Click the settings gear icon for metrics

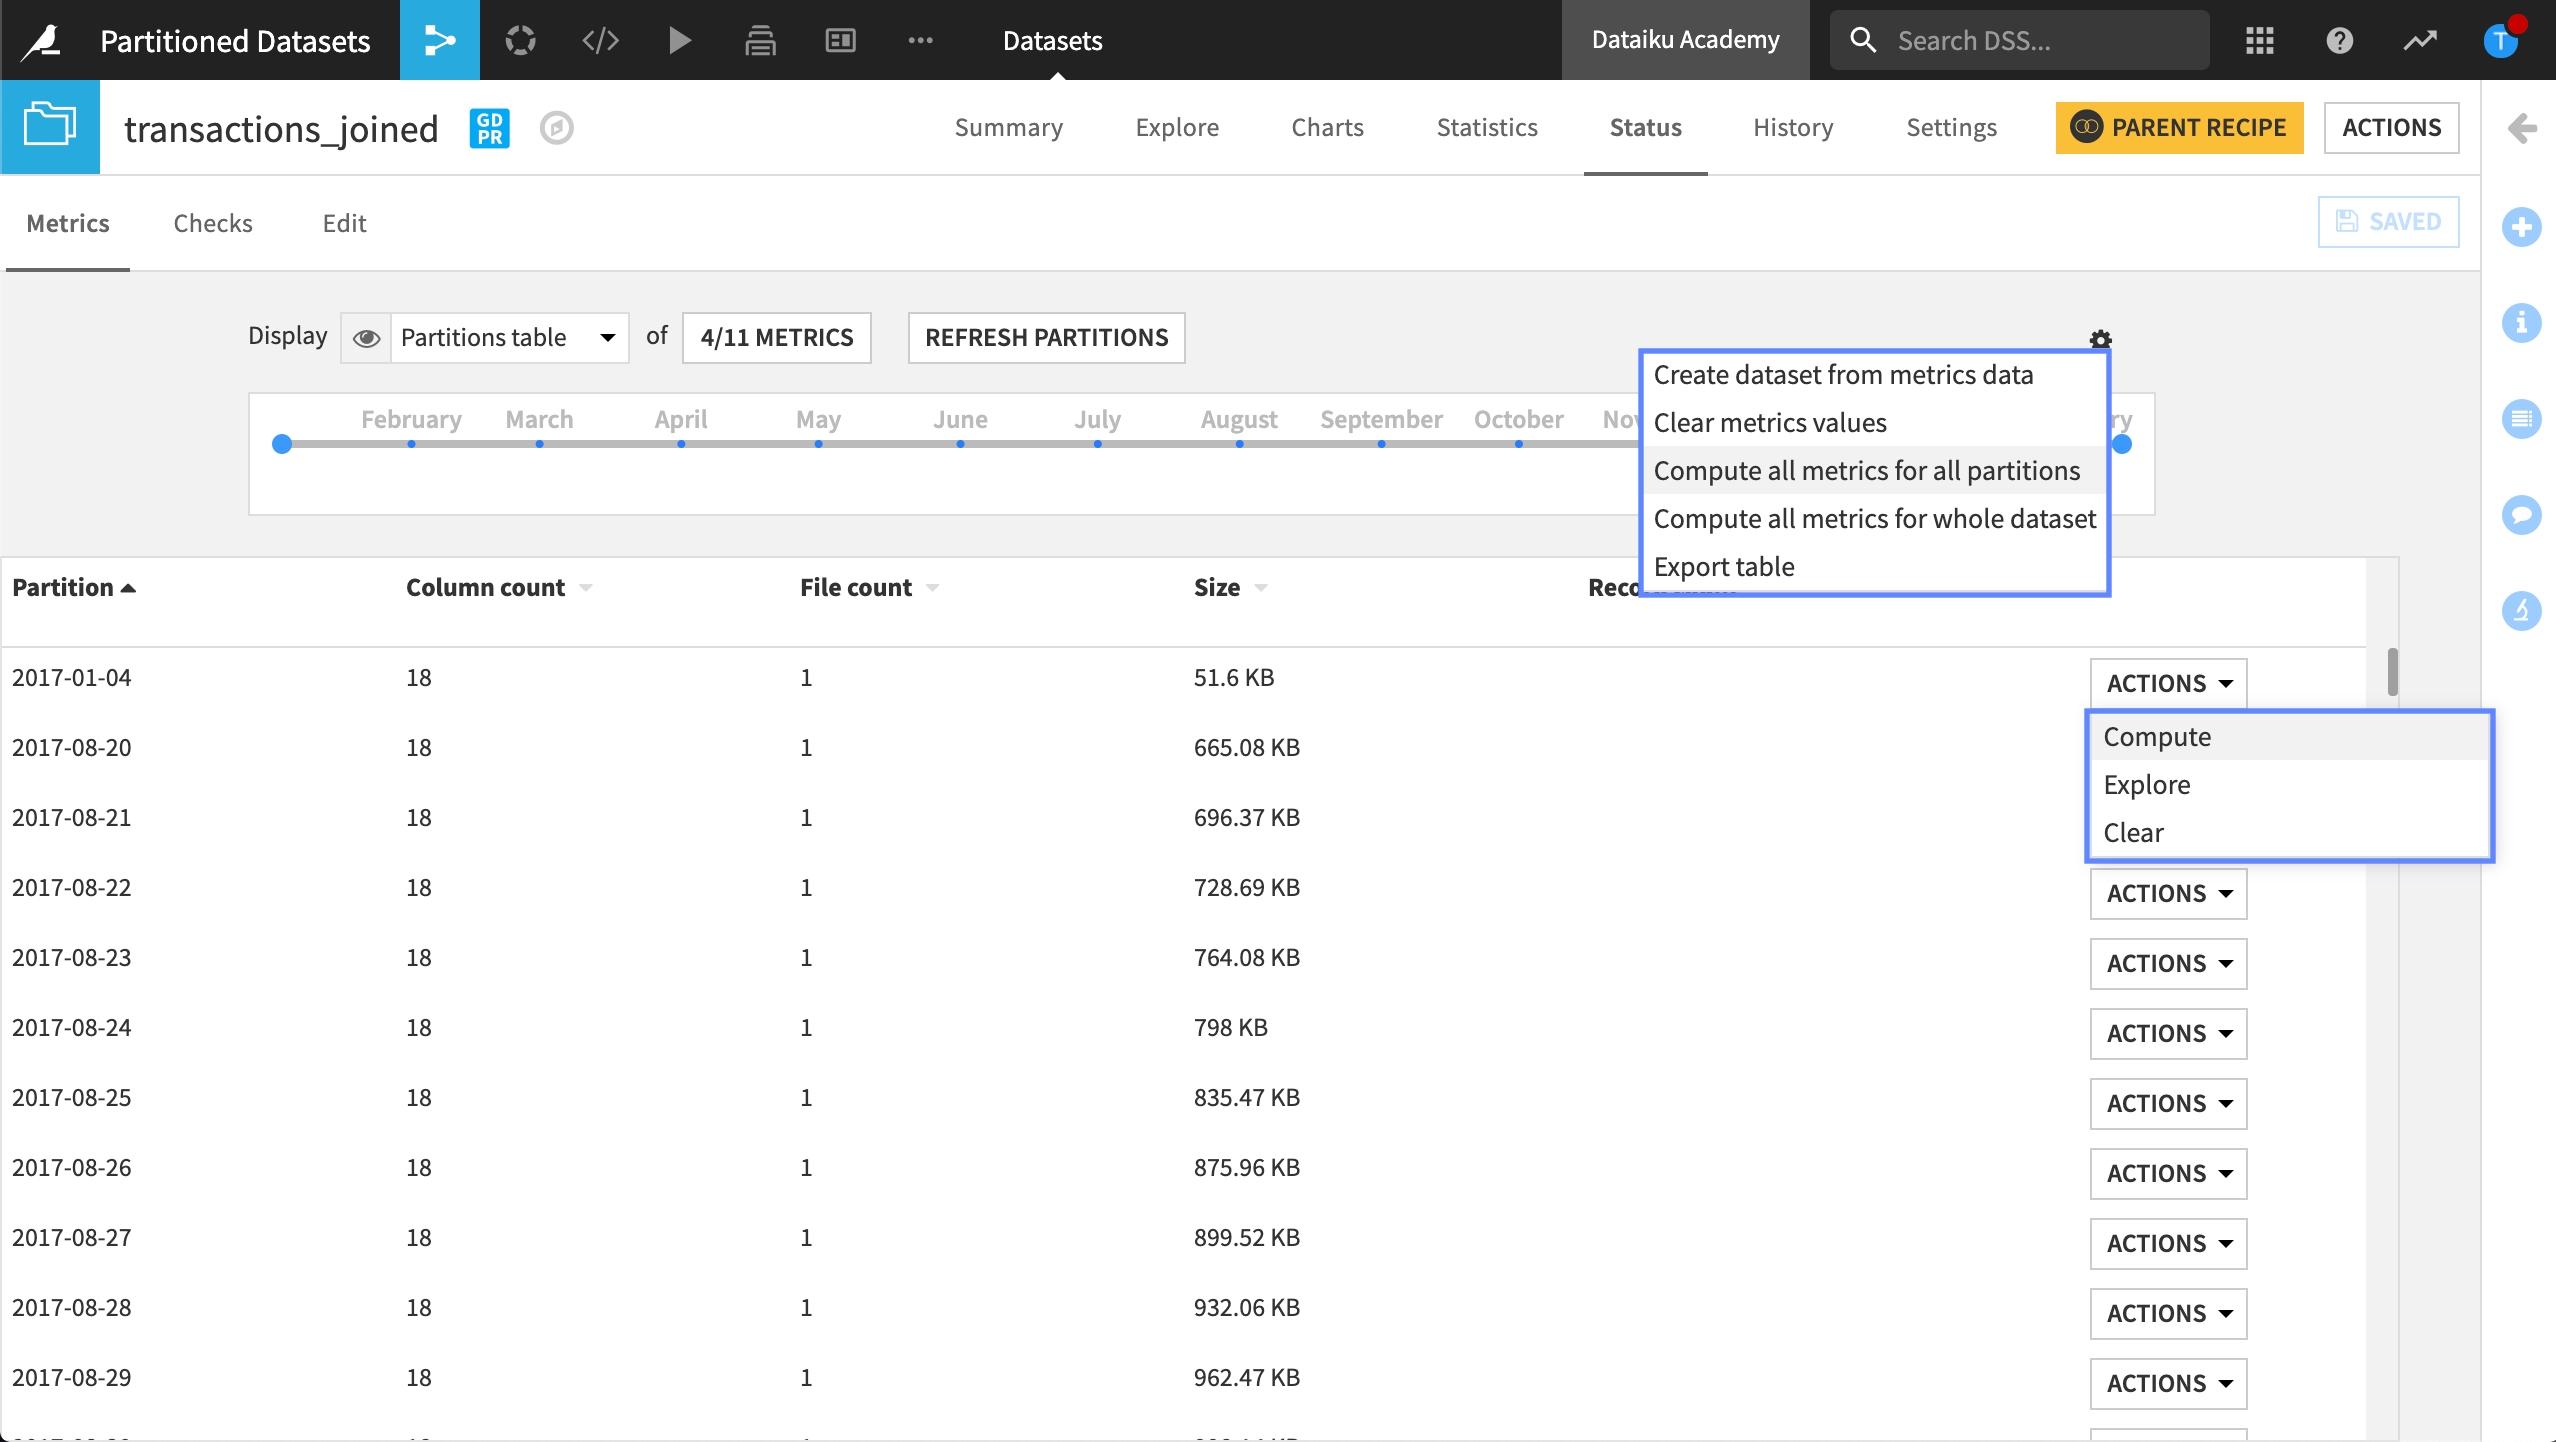(x=2100, y=339)
